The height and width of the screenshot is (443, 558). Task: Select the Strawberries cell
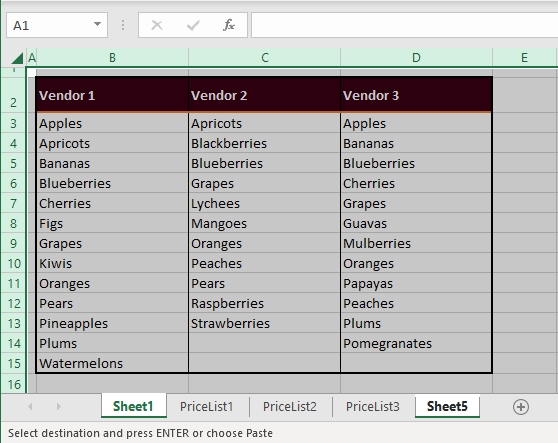click(264, 323)
